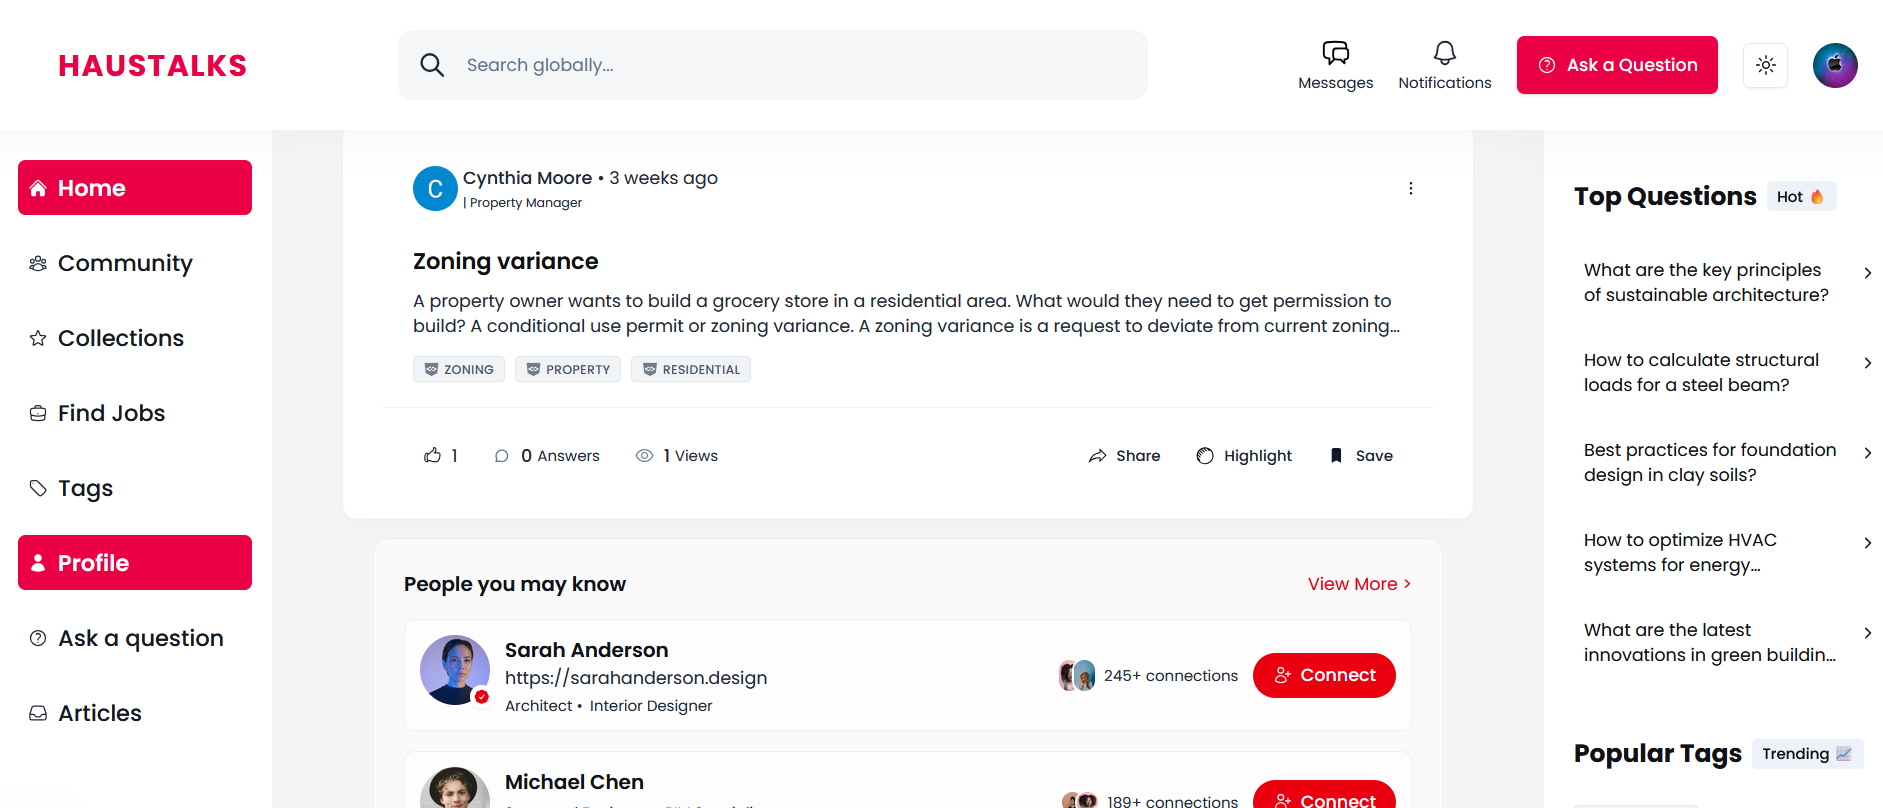Viewport: 1883px width, 808px height.
Task: Click the View More link
Action: pos(1359,584)
